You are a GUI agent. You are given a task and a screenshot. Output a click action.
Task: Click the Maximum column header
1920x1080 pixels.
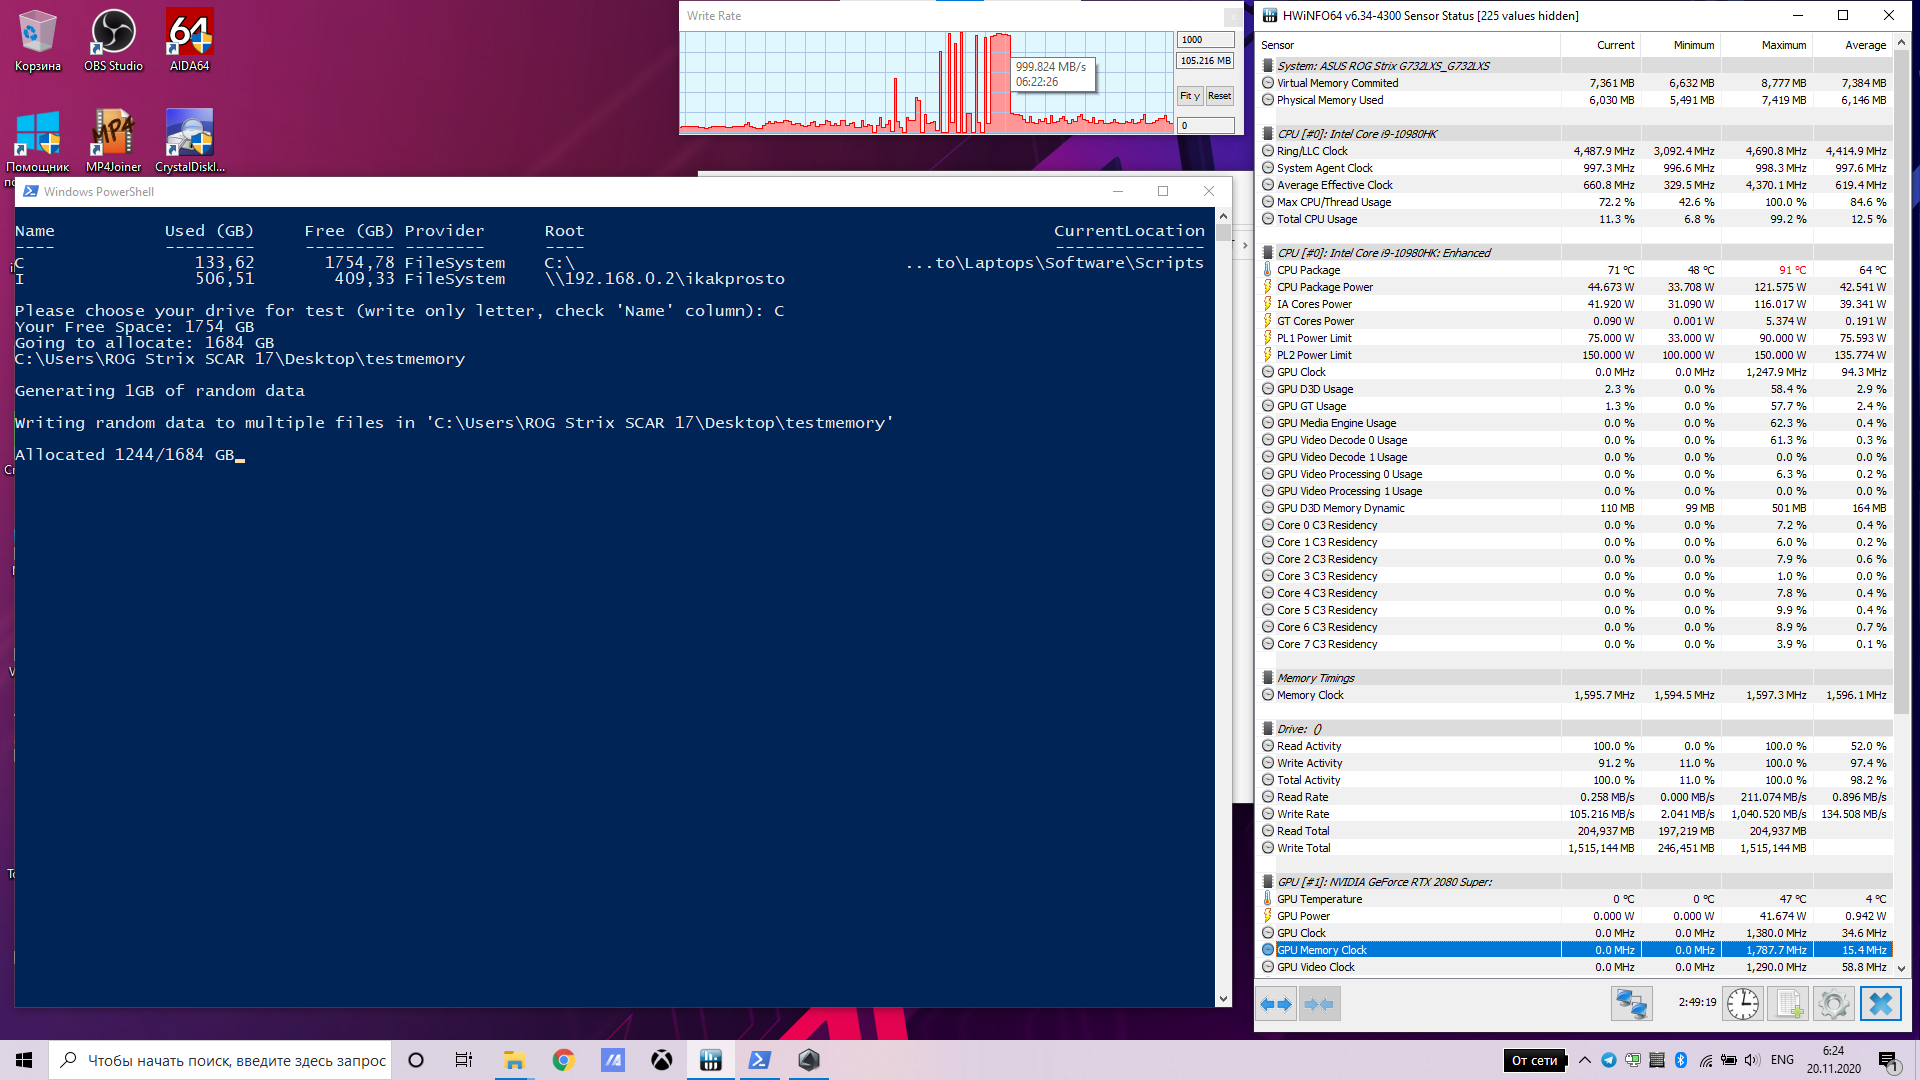(x=1767, y=45)
